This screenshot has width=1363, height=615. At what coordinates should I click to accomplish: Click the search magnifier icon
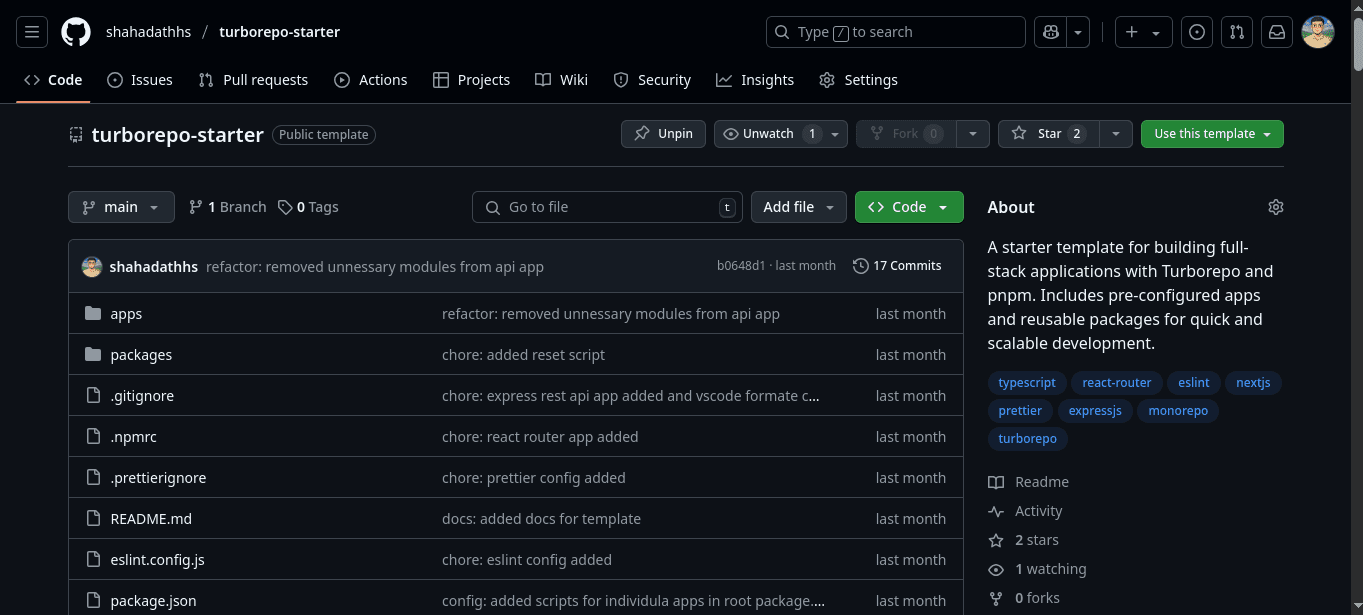coord(782,32)
